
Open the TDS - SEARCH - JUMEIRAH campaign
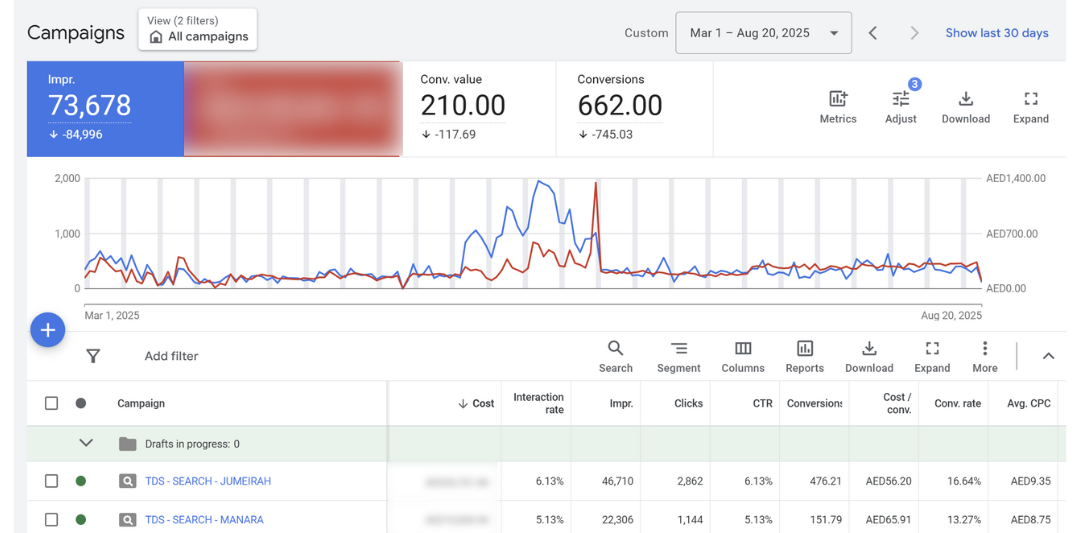pos(208,481)
